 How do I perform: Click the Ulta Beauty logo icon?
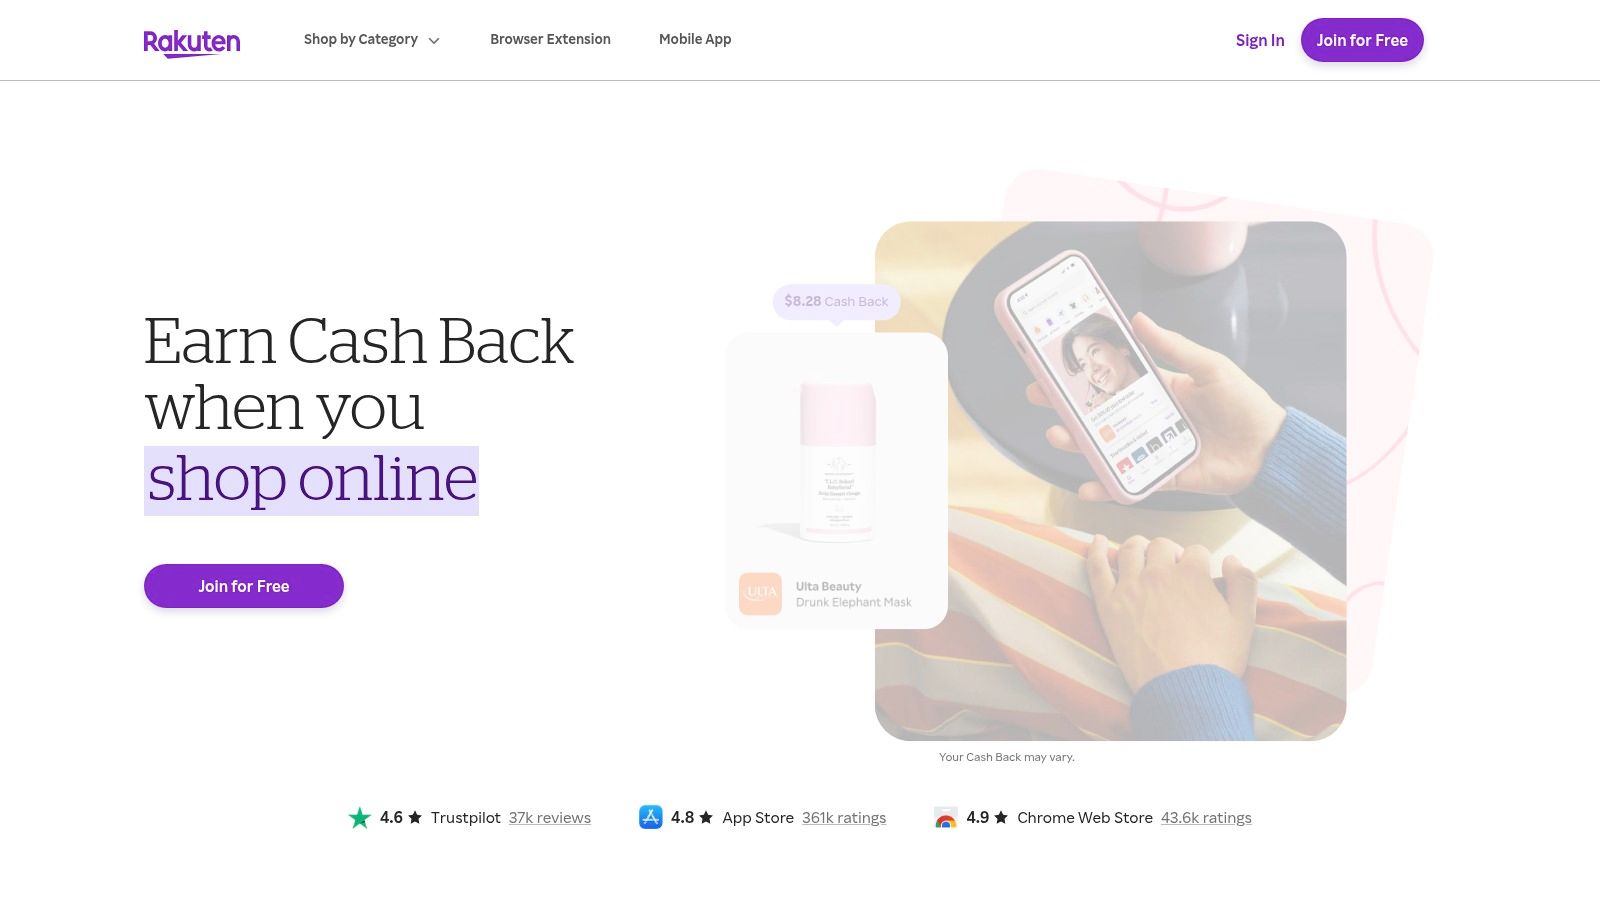[760, 593]
